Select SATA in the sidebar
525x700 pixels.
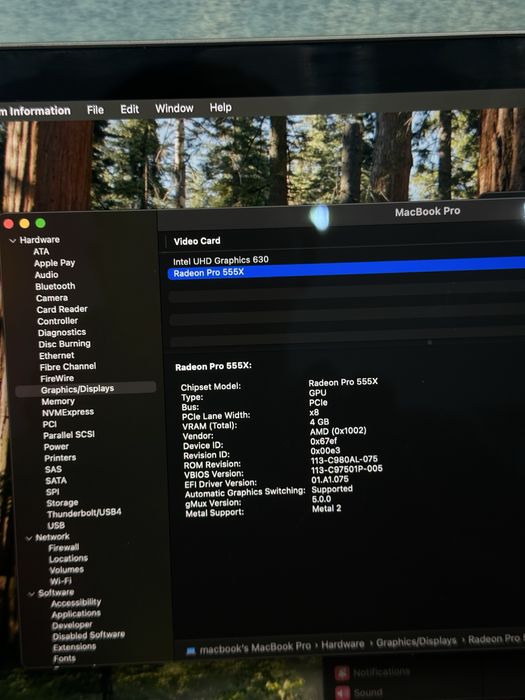56,481
